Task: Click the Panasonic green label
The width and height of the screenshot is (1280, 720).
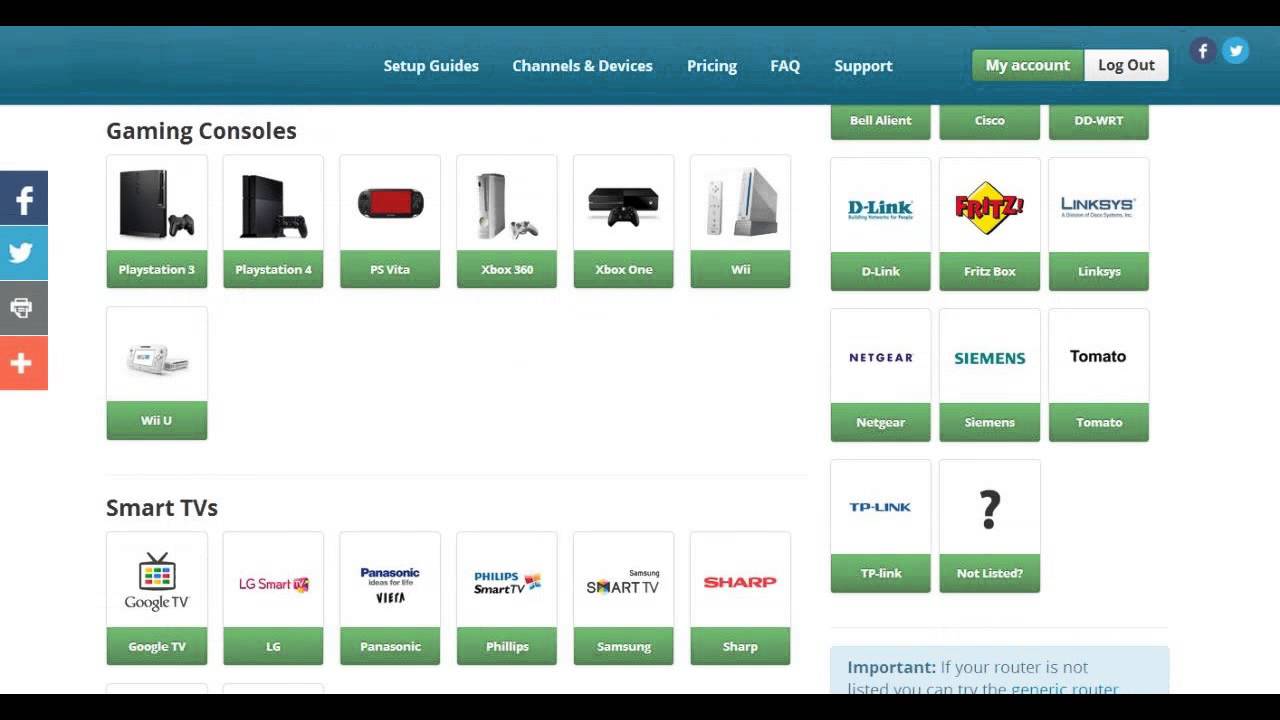Action: (390, 646)
